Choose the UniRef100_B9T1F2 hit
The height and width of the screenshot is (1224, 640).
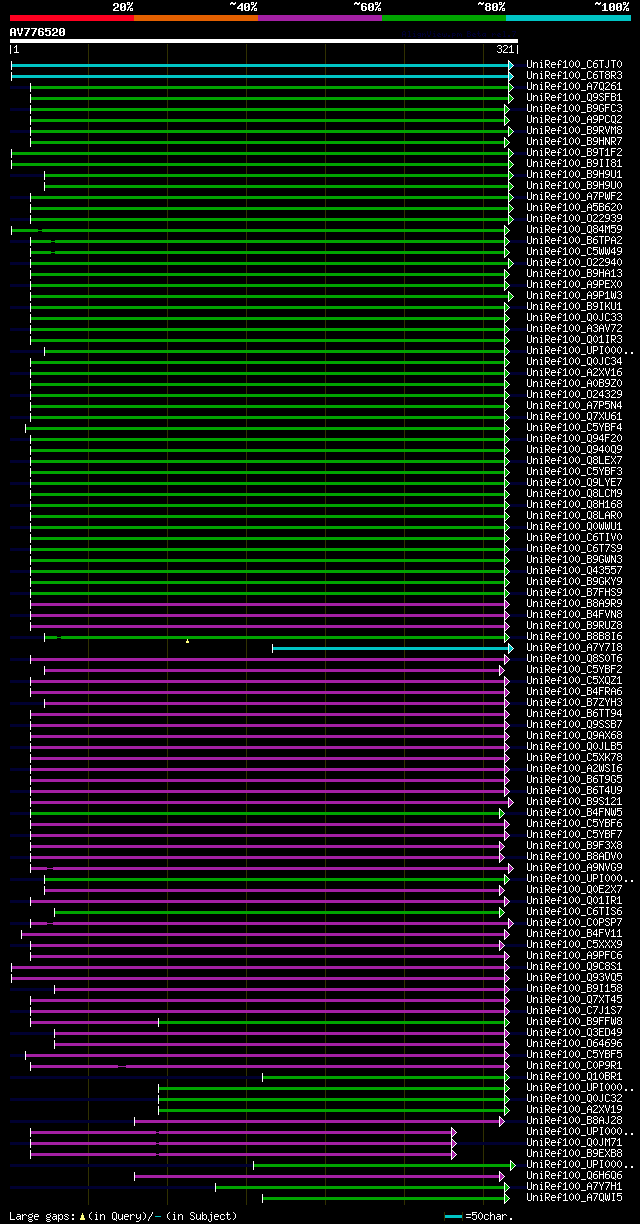pos(574,153)
